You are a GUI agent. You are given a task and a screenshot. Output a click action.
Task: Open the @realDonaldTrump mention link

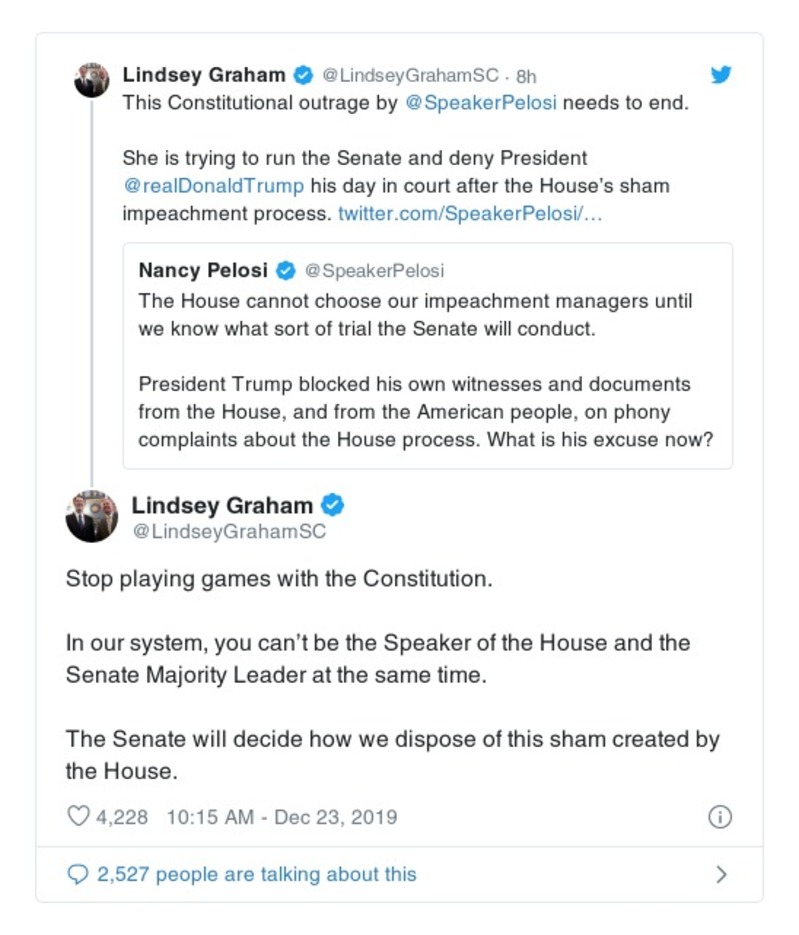pos(213,186)
